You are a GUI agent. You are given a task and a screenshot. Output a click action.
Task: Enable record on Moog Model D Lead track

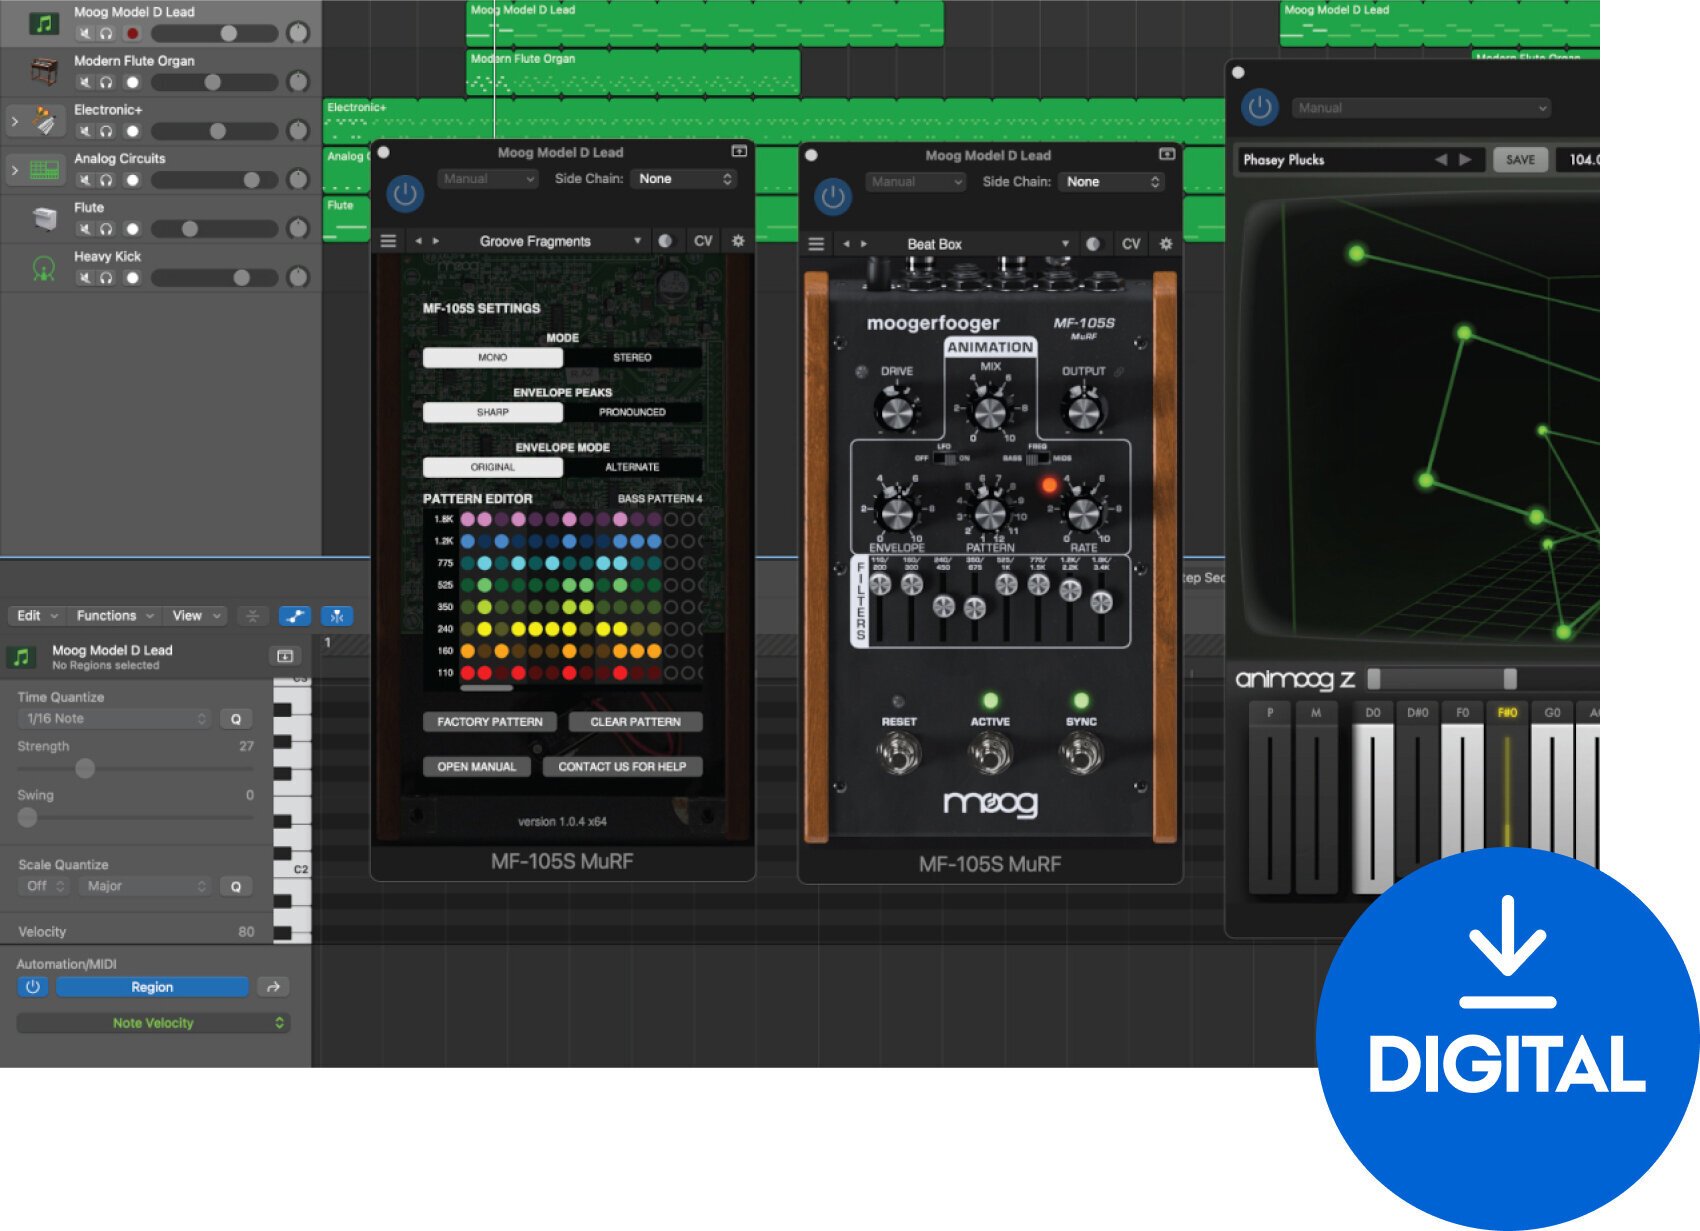(131, 33)
